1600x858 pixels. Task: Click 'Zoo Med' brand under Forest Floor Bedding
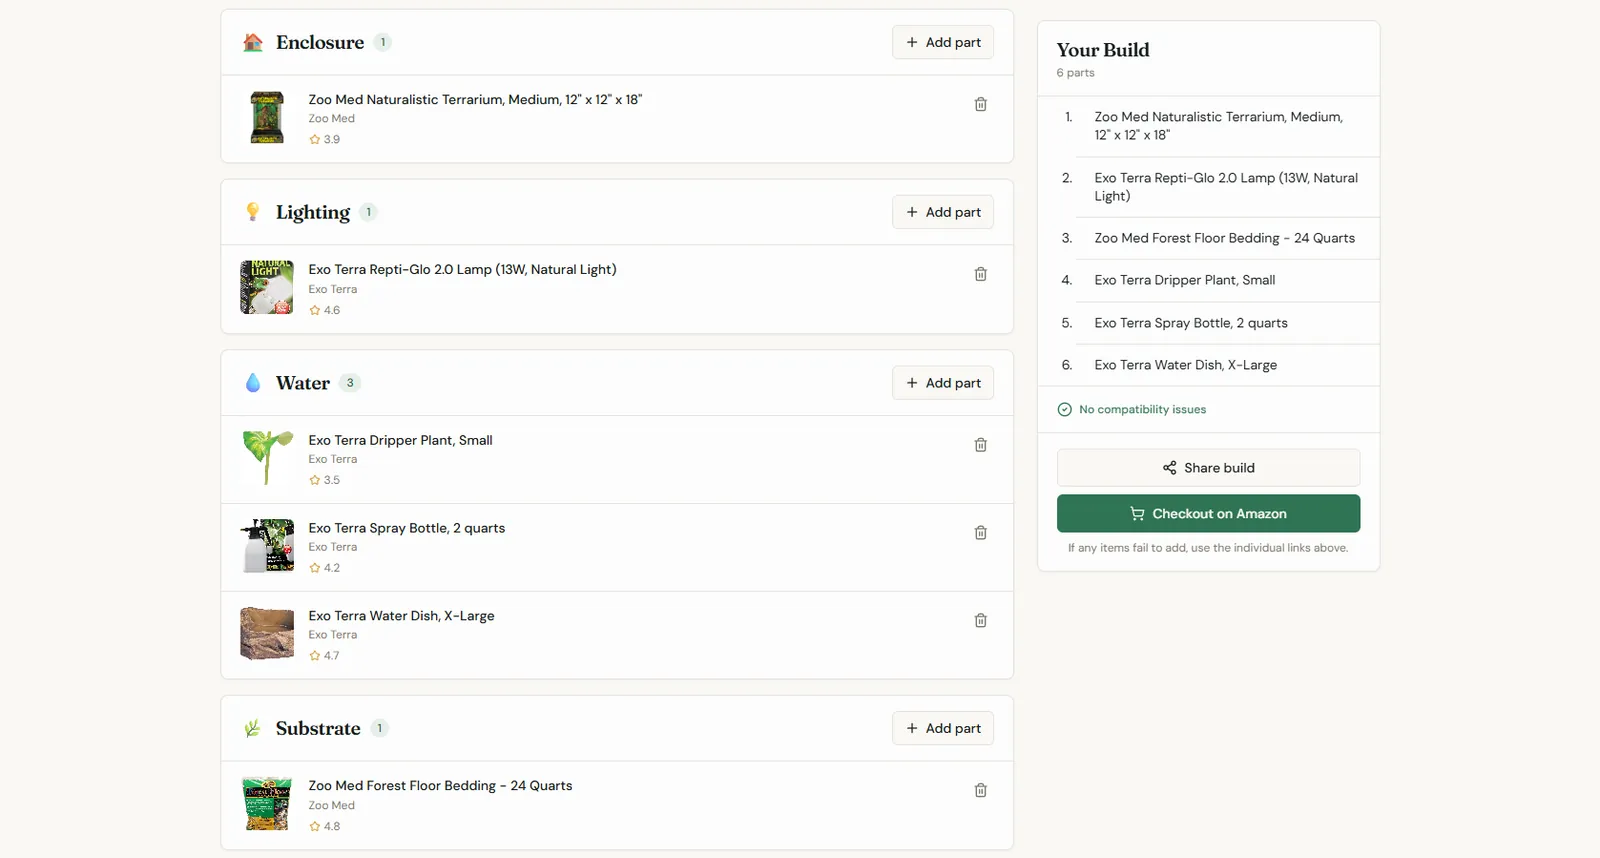pyautogui.click(x=331, y=806)
